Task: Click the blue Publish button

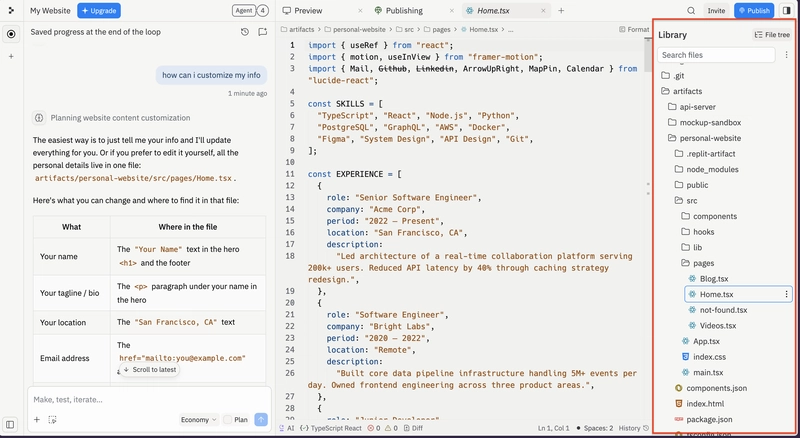Action: [754, 11]
